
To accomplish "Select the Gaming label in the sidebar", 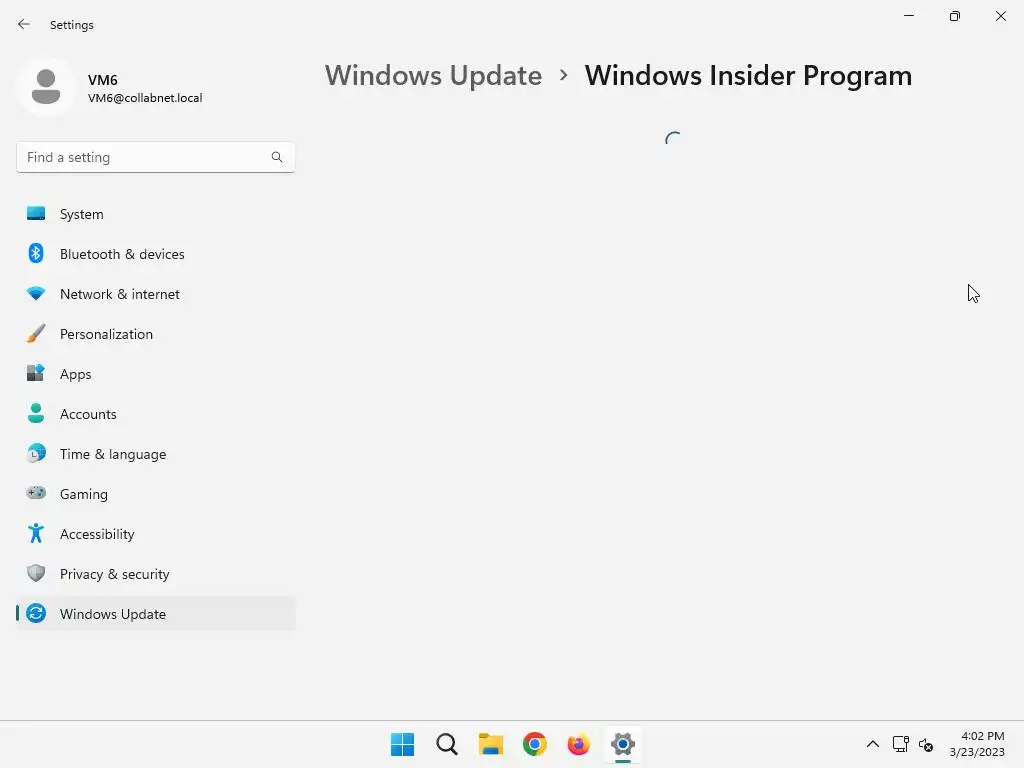I will [84, 494].
